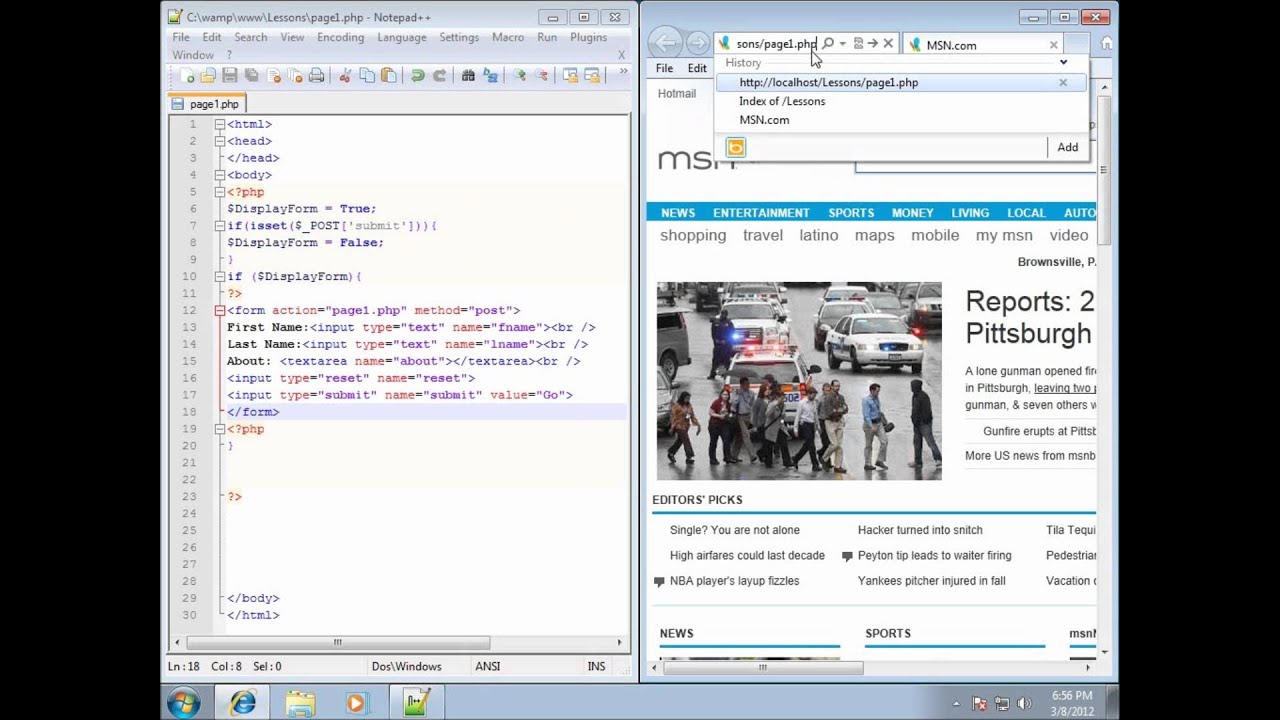The width and height of the screenshot is (1280, 720).
Task: Click Windows Explorer folder on taskbar
Action: pyautogui.click(x=300, y=704)
